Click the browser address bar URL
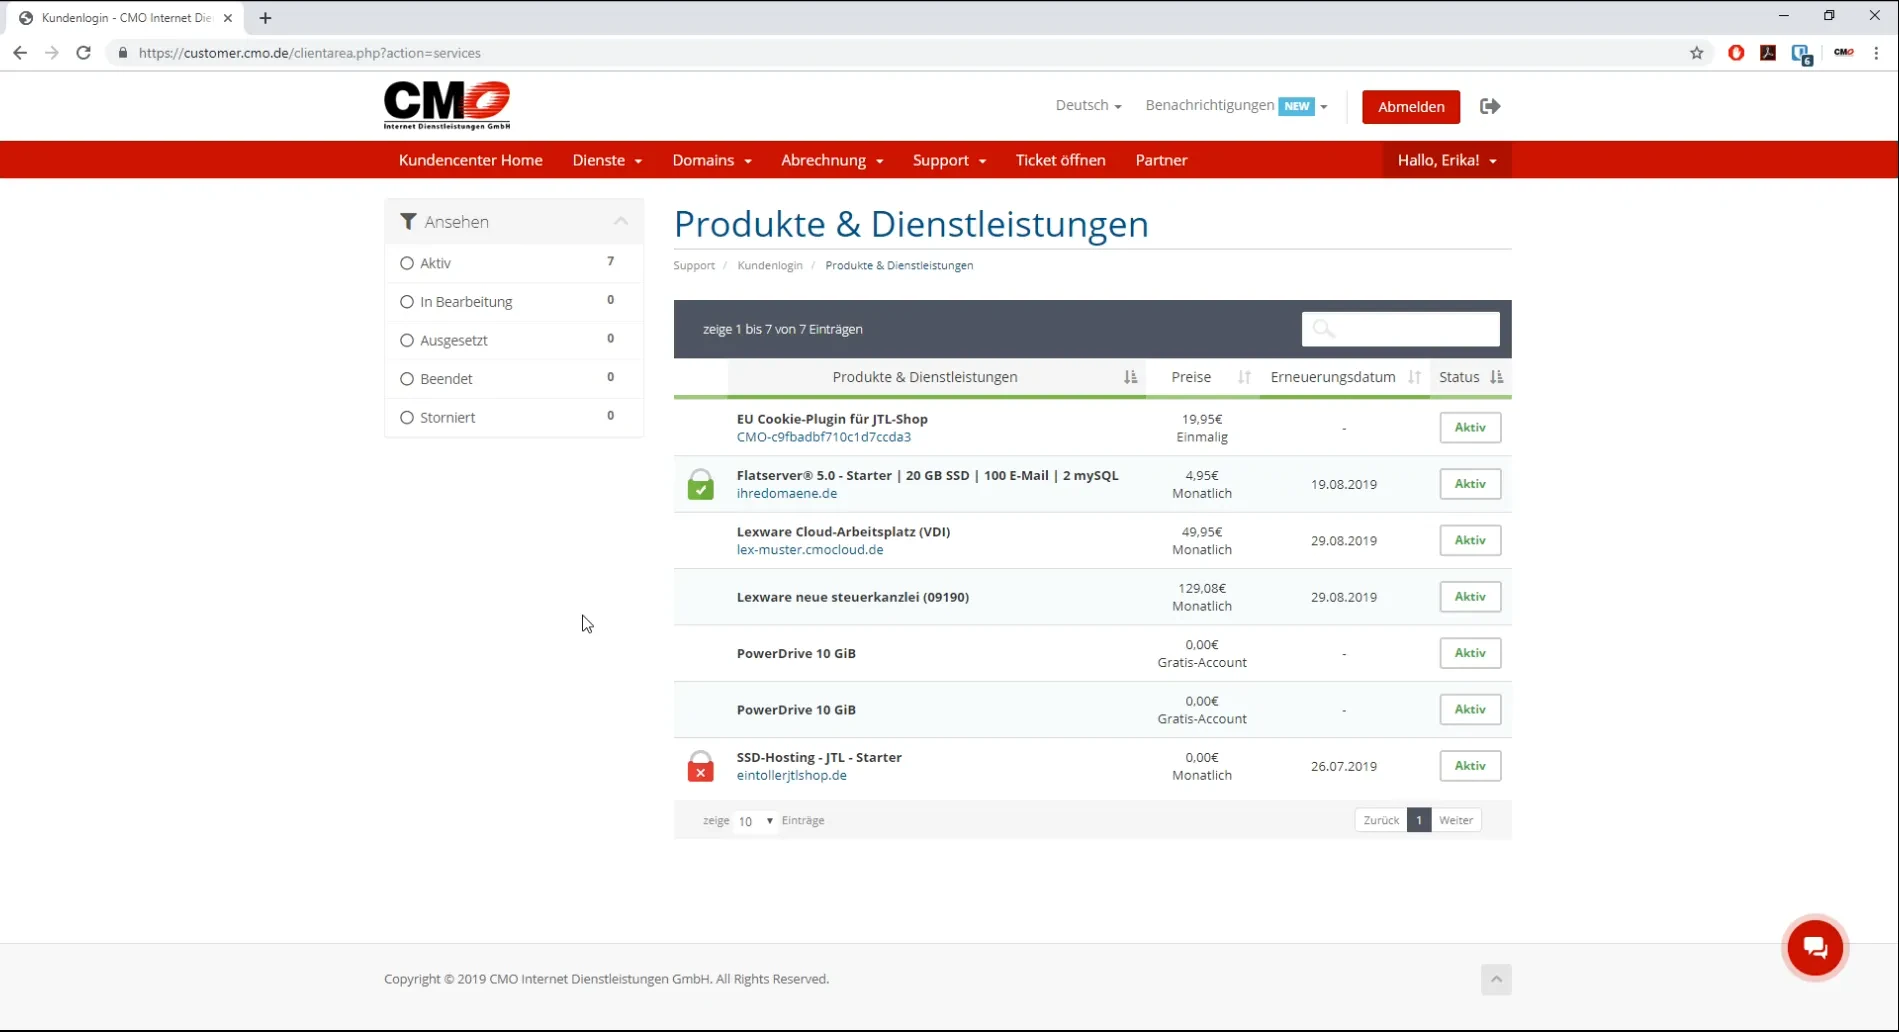This screenshot has width=1899, height=1032. [310, 53]
